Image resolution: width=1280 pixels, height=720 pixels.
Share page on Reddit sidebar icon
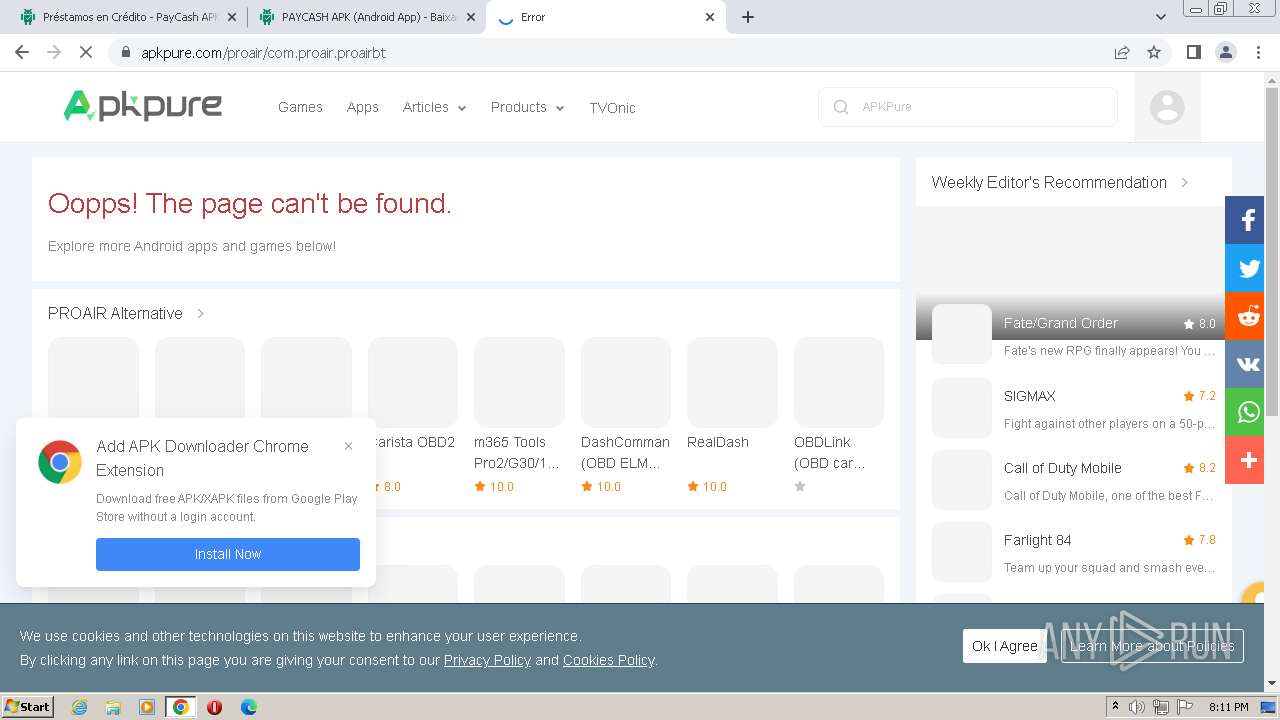pos(1247,316)
